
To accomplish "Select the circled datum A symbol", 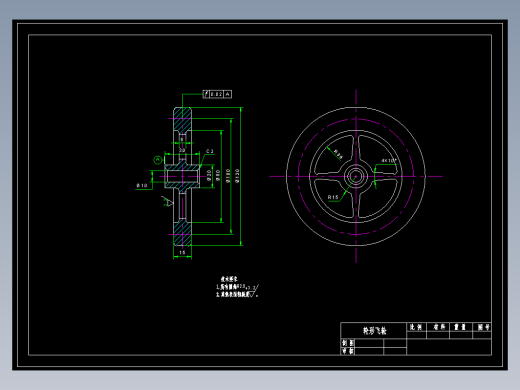I will tap(158, 160).
